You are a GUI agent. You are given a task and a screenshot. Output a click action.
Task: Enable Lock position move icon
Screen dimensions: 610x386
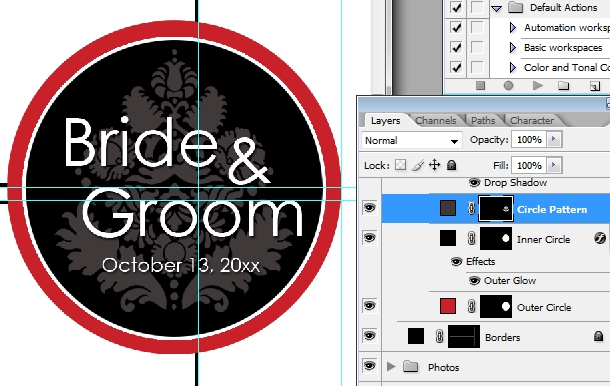coord(435,165)
